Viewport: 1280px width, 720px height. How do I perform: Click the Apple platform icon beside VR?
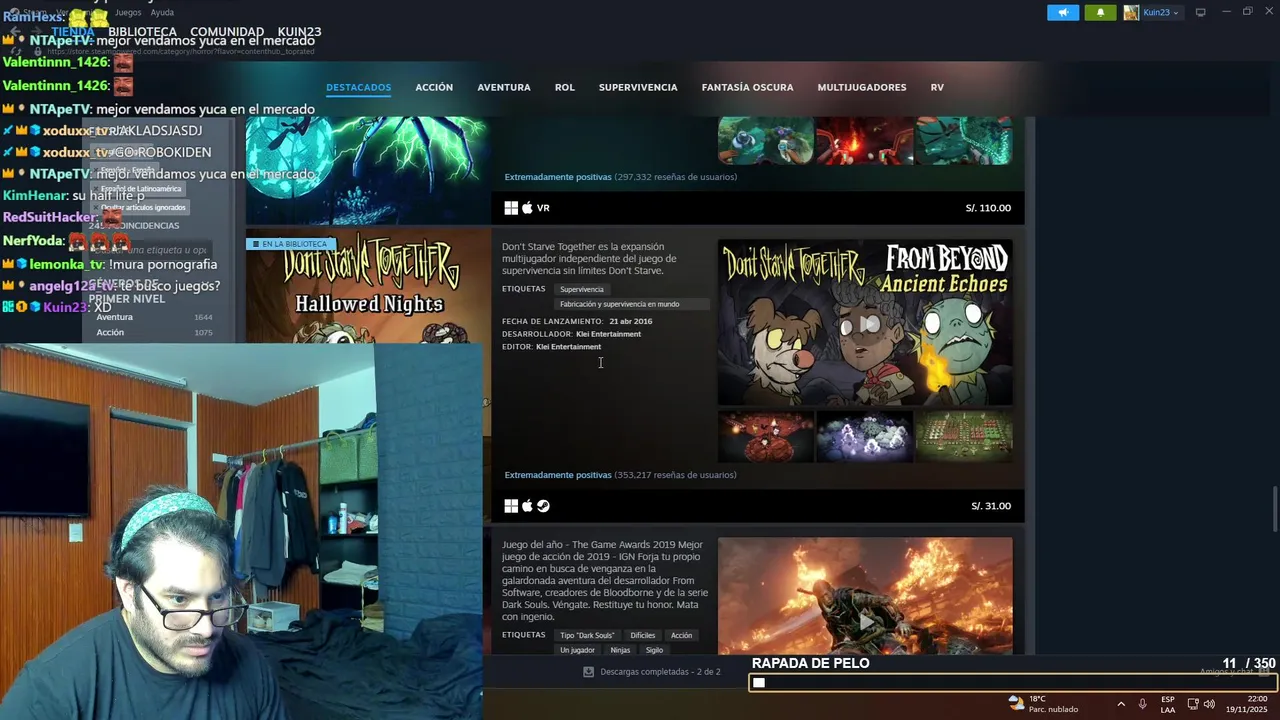[527, 208]
